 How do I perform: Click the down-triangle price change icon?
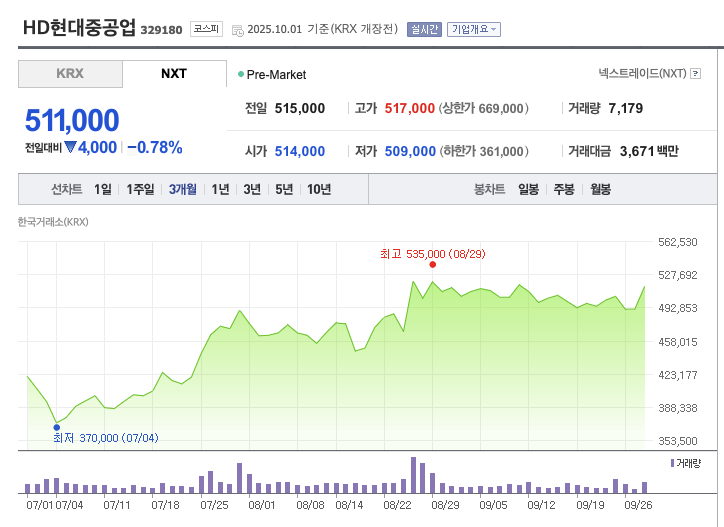coord(70,147)
